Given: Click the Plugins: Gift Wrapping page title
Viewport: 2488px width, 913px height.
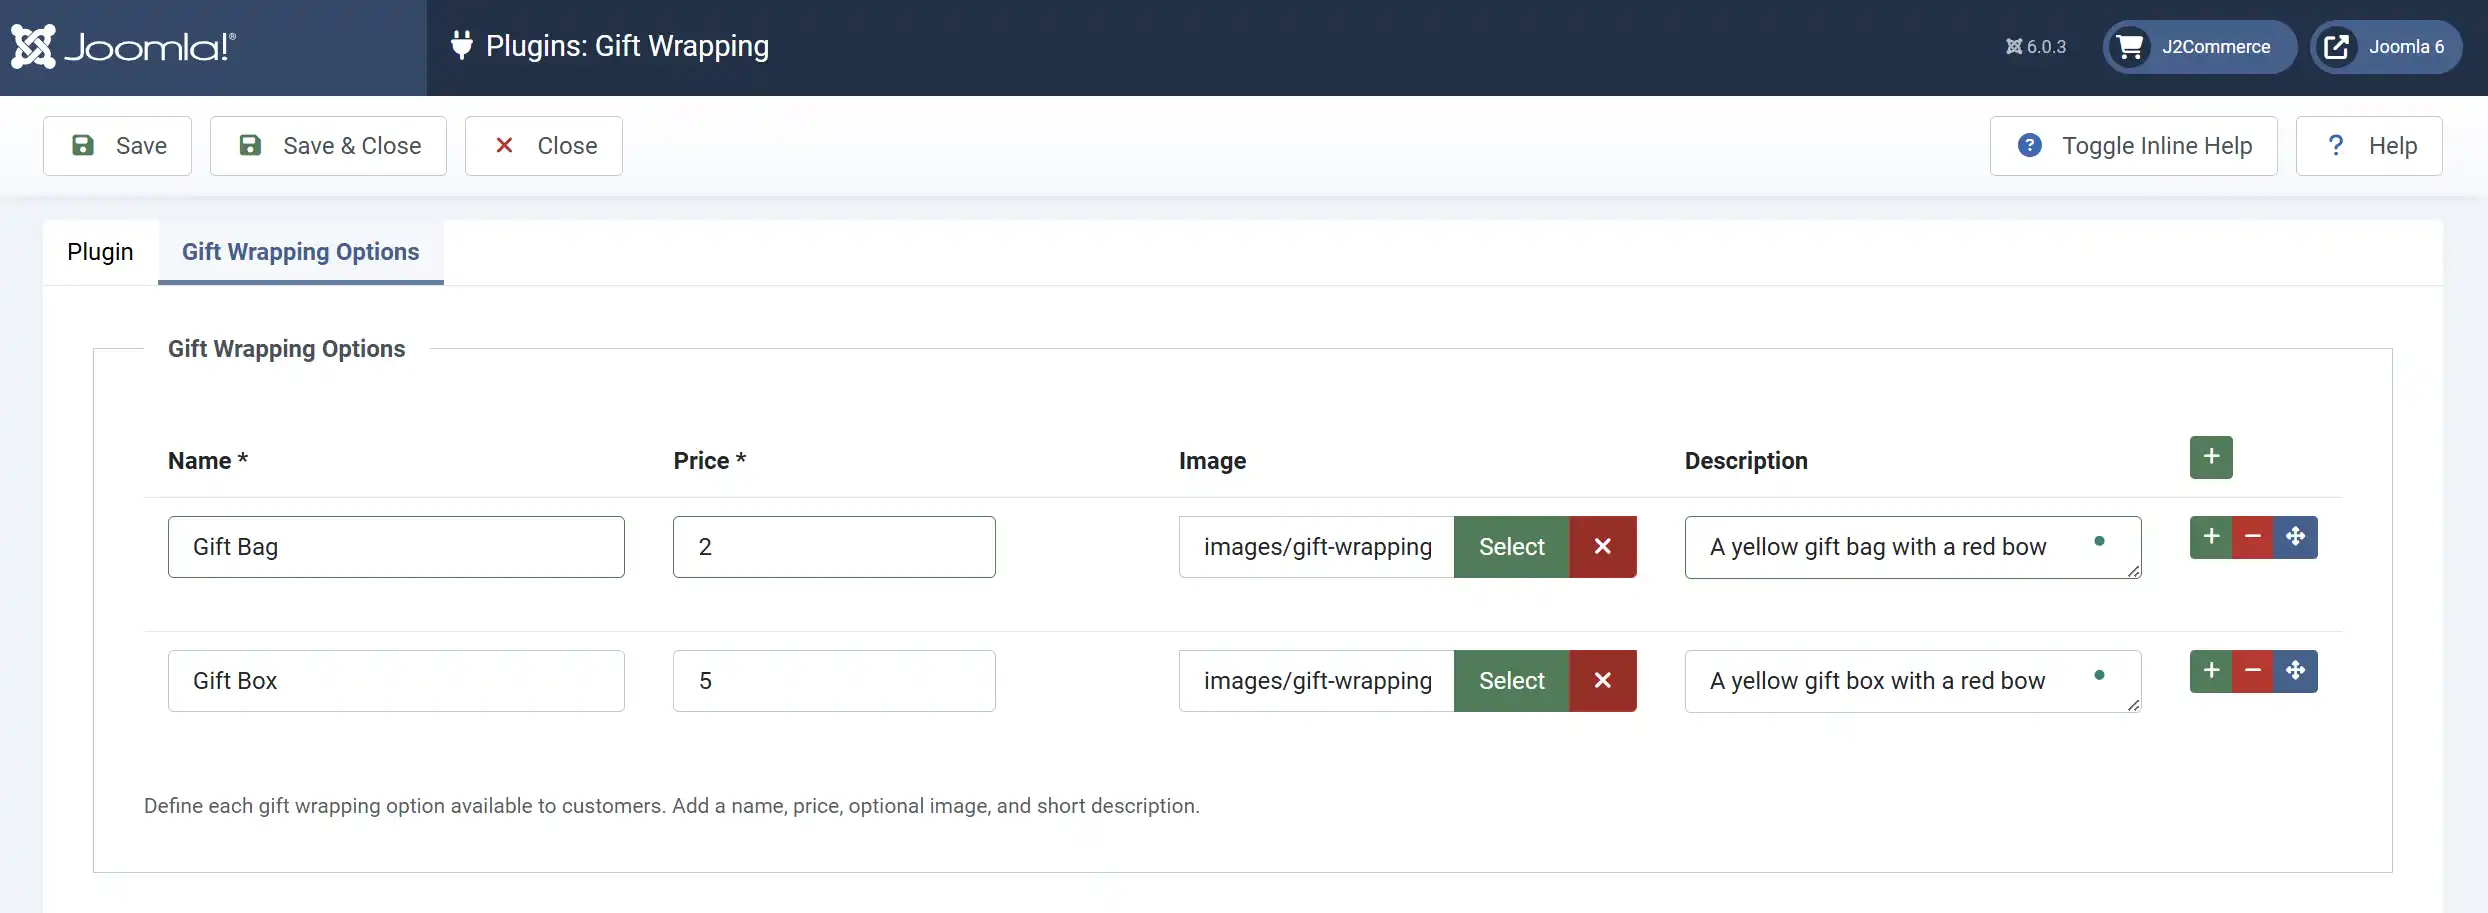Looking at the screenshot, I should [x=627, y=46].
